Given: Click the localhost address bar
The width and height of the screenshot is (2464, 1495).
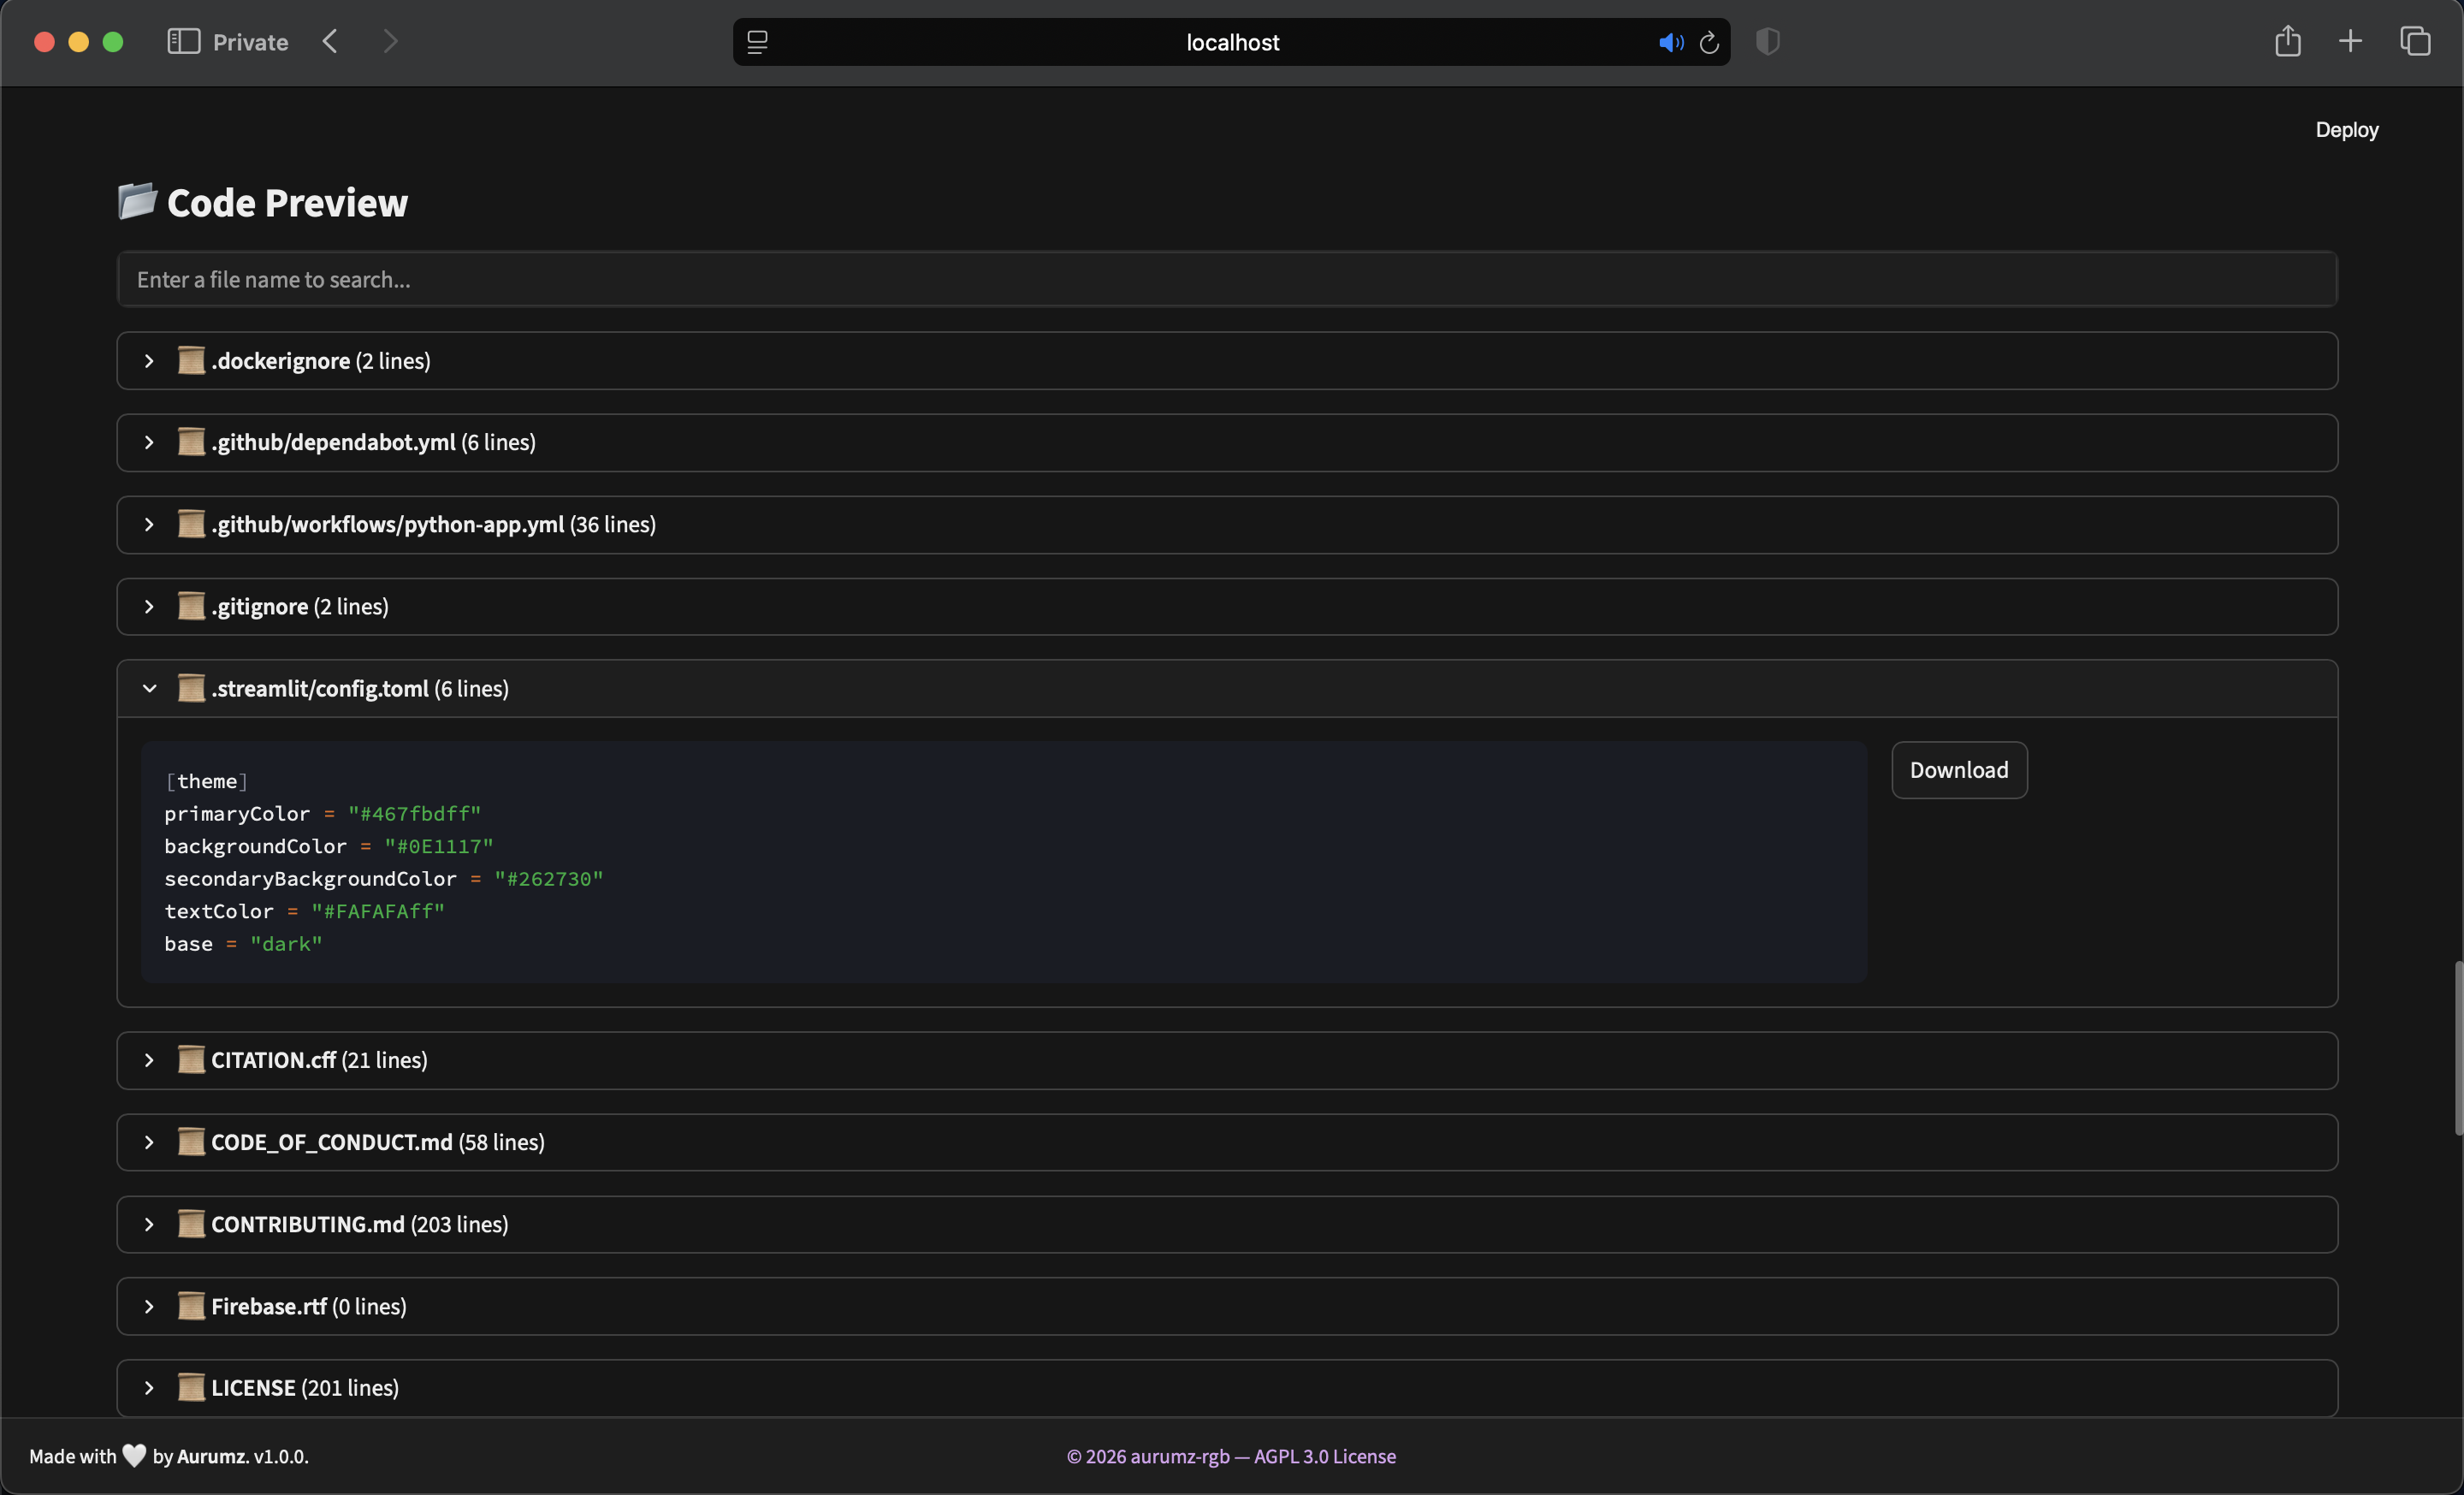Looking at the screenshot, I should coord(1232,42).
